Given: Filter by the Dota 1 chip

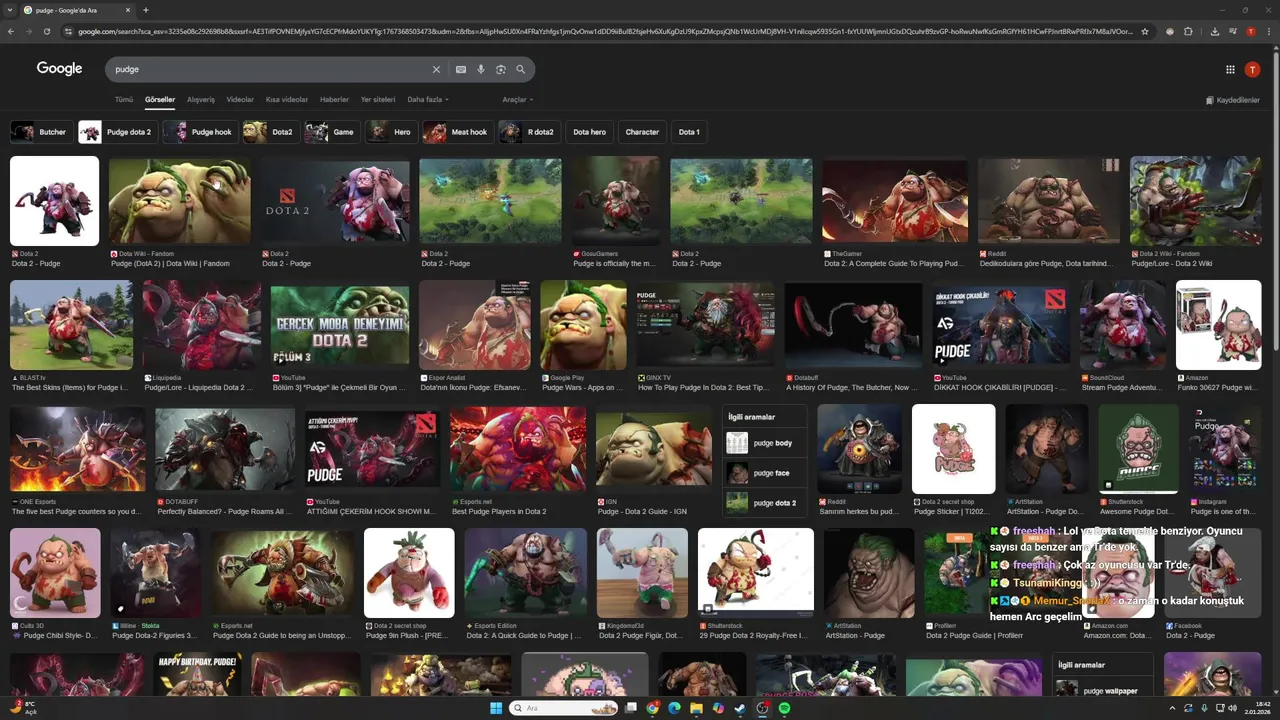Looking at the screenshot, I should coord(689,132).
